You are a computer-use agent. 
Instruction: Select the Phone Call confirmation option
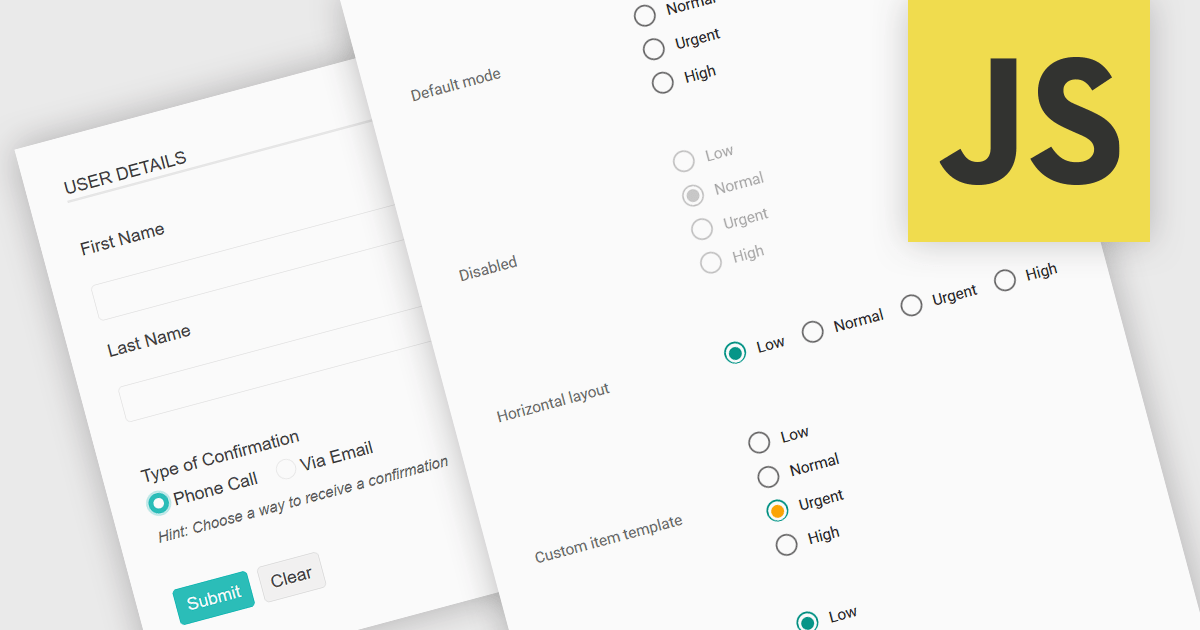[x=158, y=502]
